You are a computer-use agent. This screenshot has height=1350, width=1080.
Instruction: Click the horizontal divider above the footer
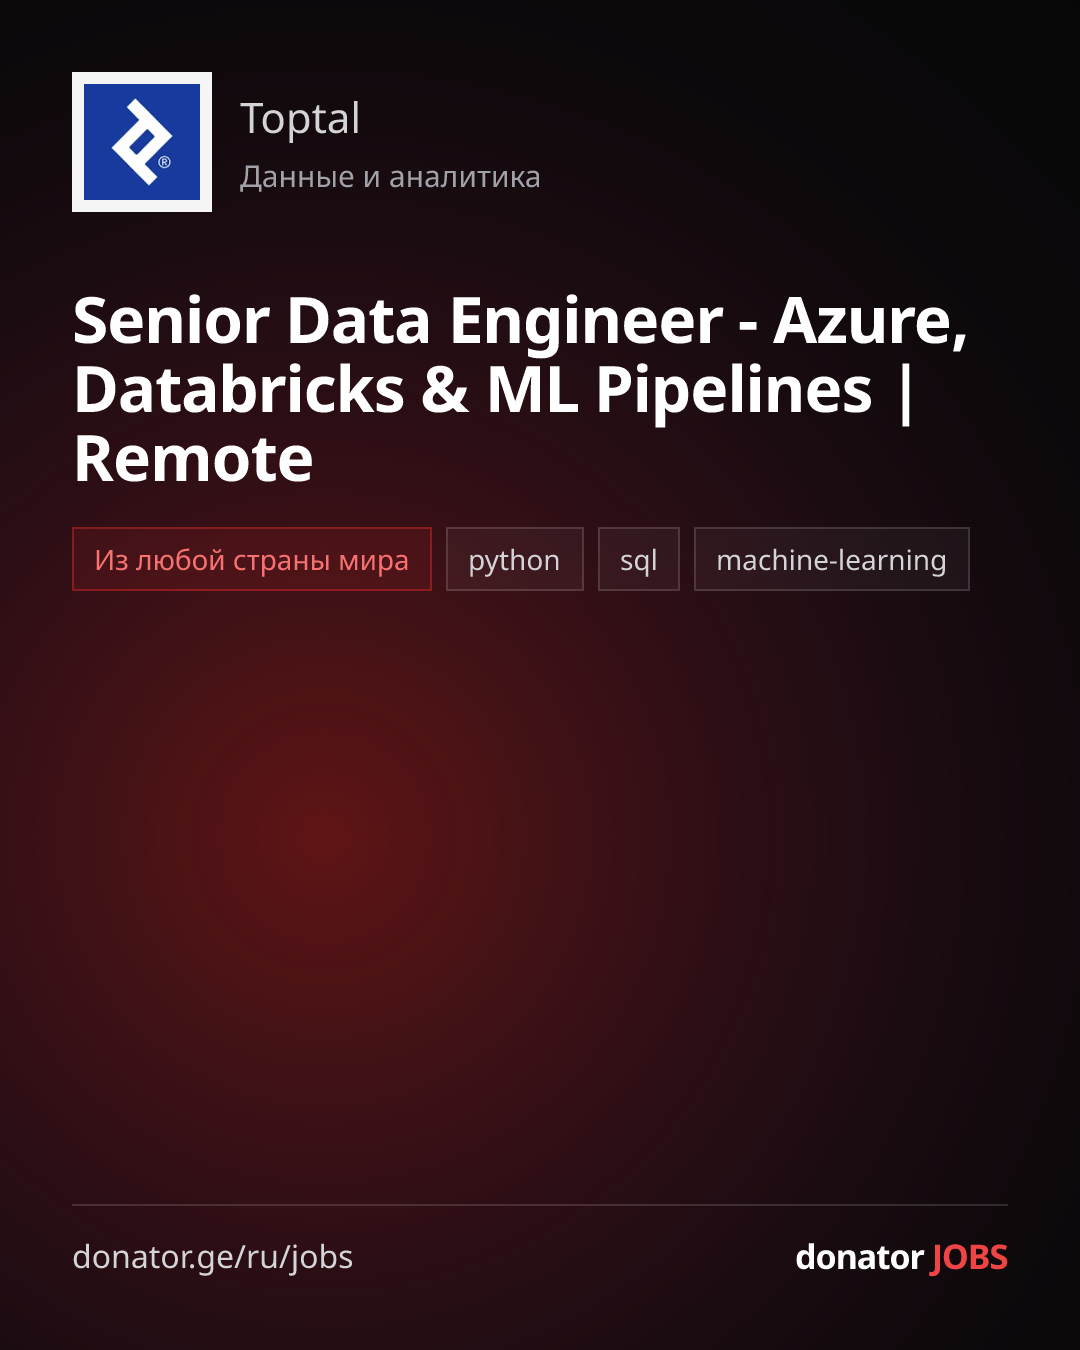click(x=540, y=1205)
